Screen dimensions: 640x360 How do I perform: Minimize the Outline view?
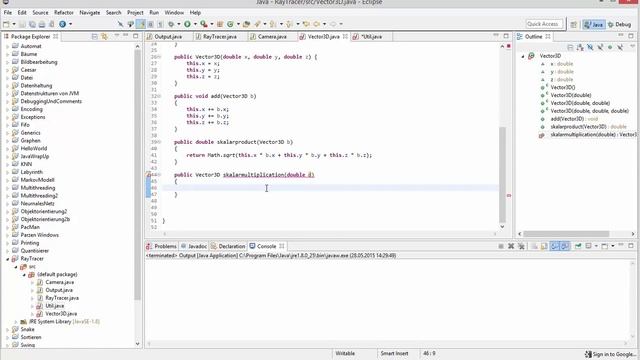(x=621, y=36)
